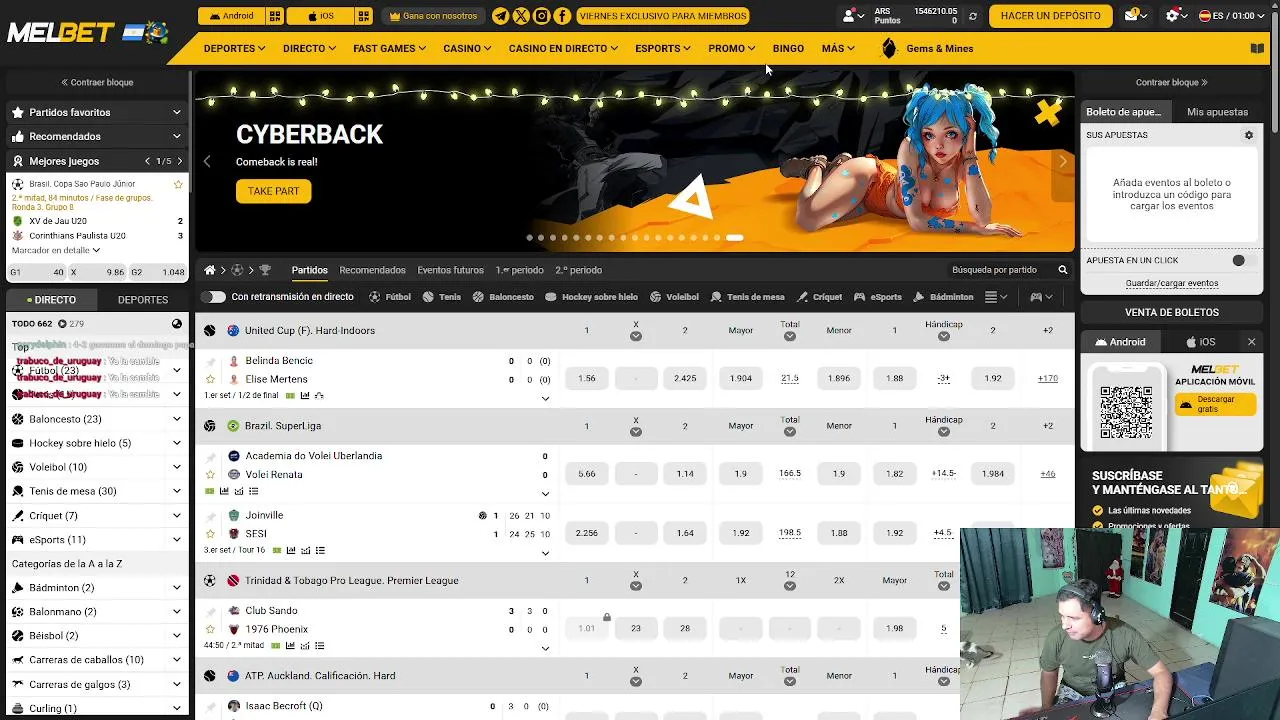The image size is (1280, 720).
Task: Star the Elise Mertens match as favorite
Action: 210,379
